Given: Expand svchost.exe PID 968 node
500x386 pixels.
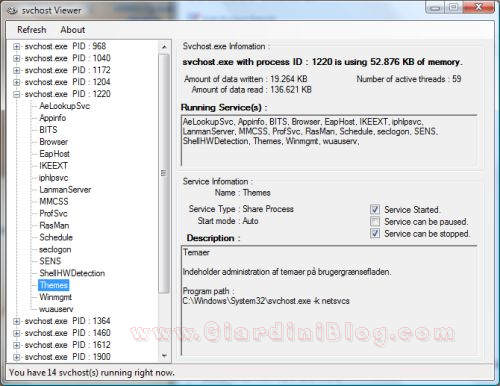Looking at the screenshot, I should (x=16, y=46).
